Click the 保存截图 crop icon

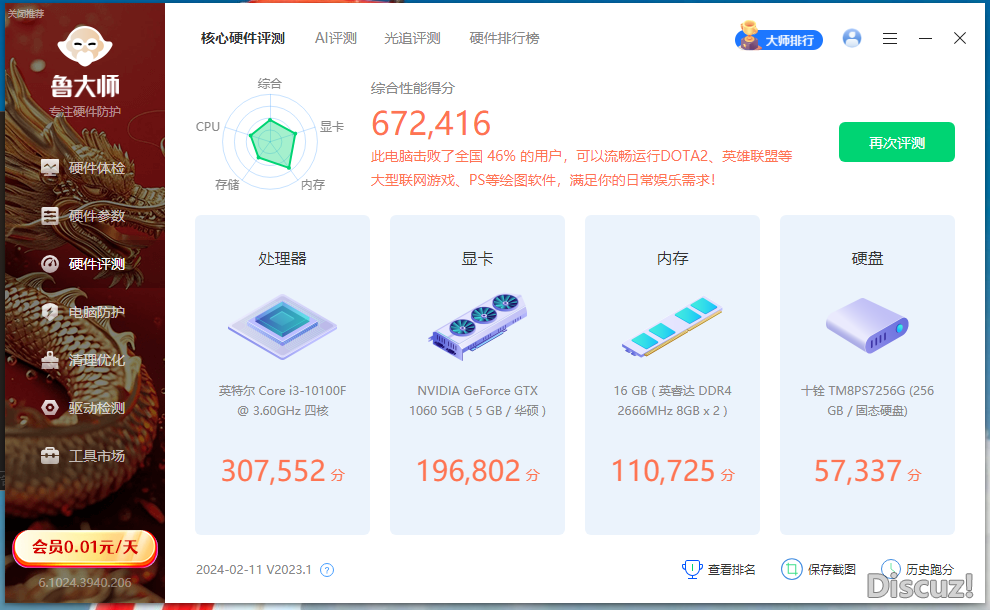click(791, 569)
